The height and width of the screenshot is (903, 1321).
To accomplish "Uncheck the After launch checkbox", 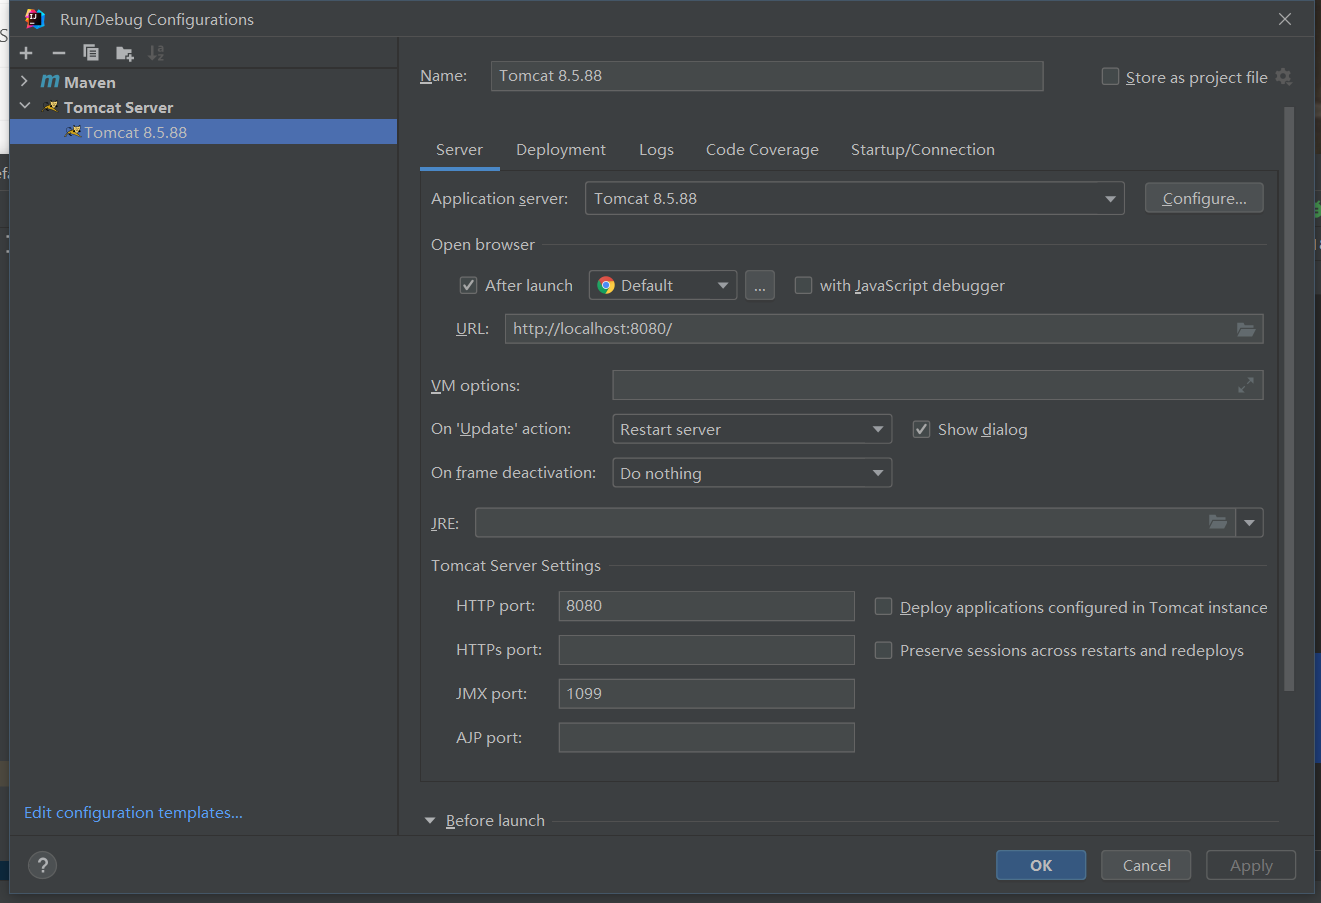I will pyautogui.click(x=468, y=285).
